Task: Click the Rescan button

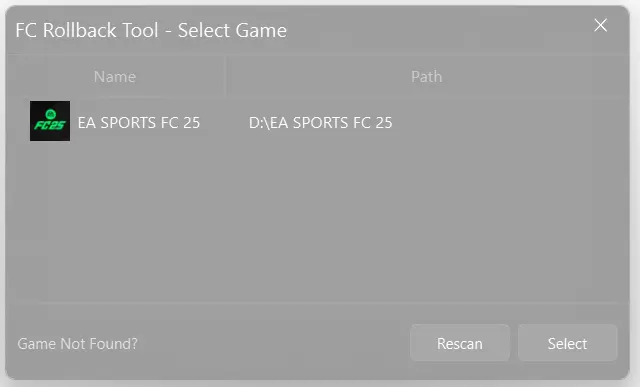Action: (460, 343)
